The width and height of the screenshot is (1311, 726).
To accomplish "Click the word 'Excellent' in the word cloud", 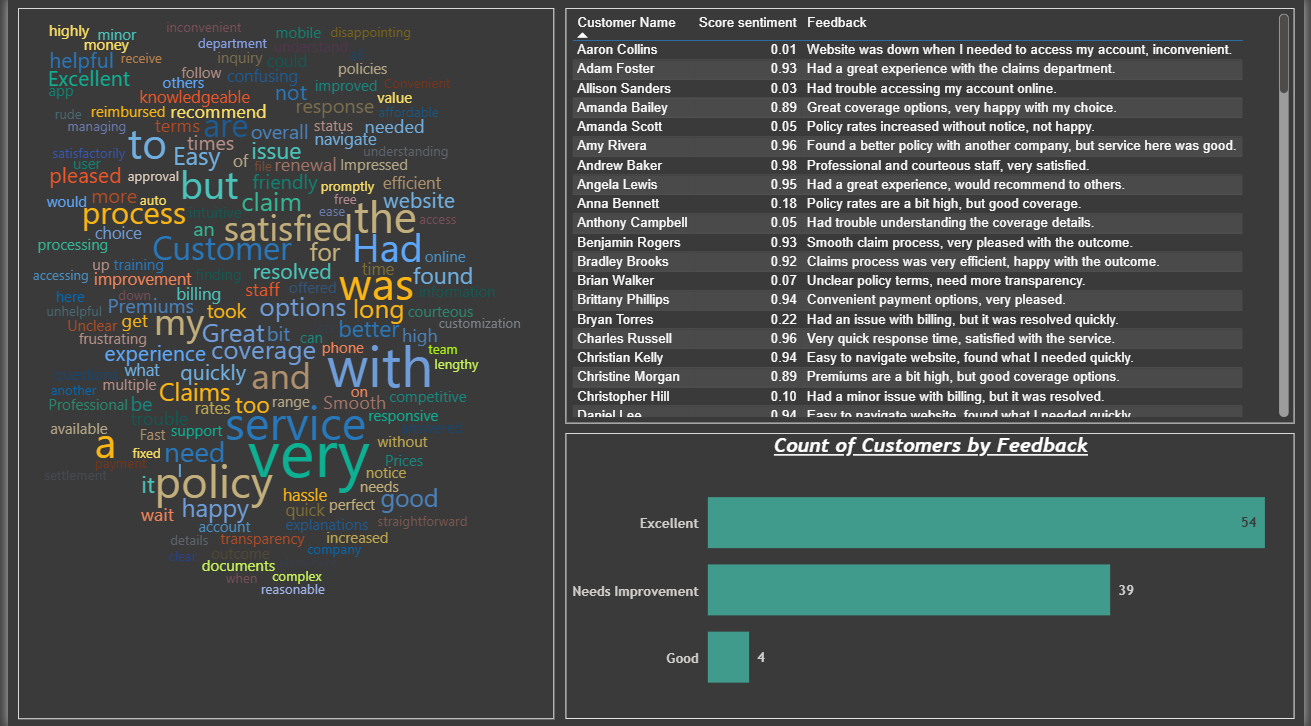I will pyautogui.click(x=89, y=79).
